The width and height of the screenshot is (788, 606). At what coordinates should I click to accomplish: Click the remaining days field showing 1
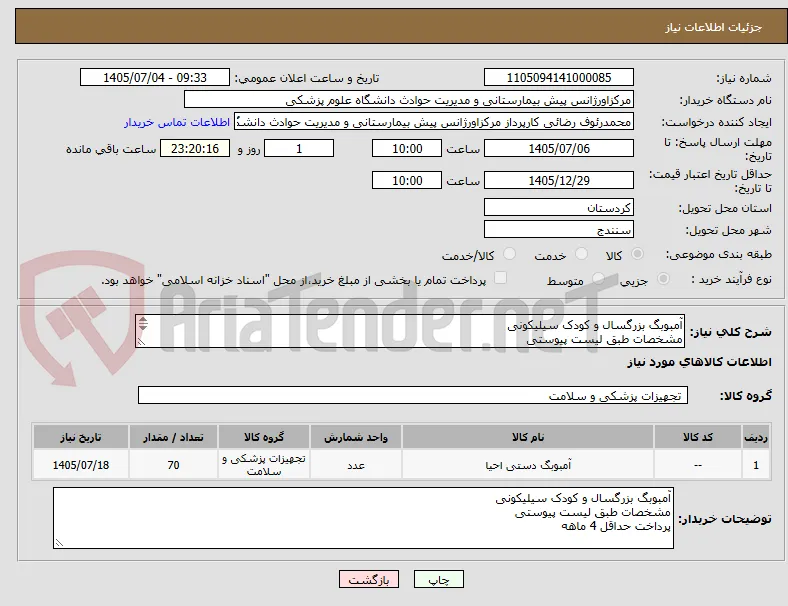pyautogui.click(x=299, y=149)
